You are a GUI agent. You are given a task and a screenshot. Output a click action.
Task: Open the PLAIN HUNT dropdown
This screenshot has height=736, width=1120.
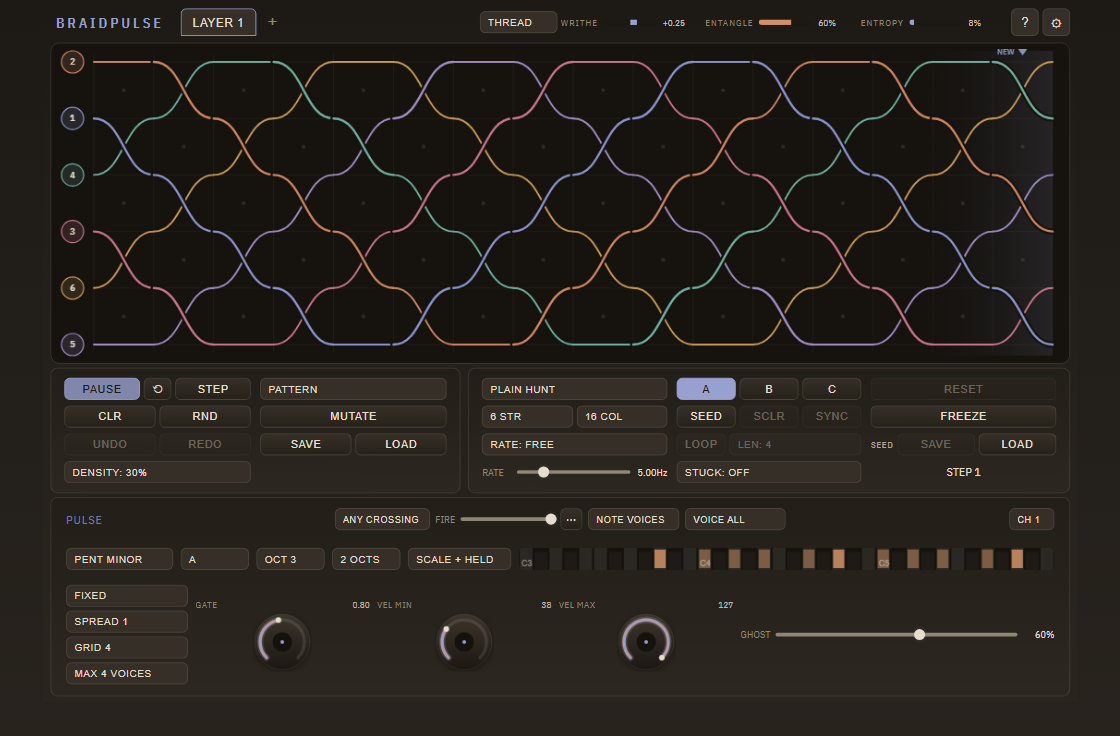[574, 389]
